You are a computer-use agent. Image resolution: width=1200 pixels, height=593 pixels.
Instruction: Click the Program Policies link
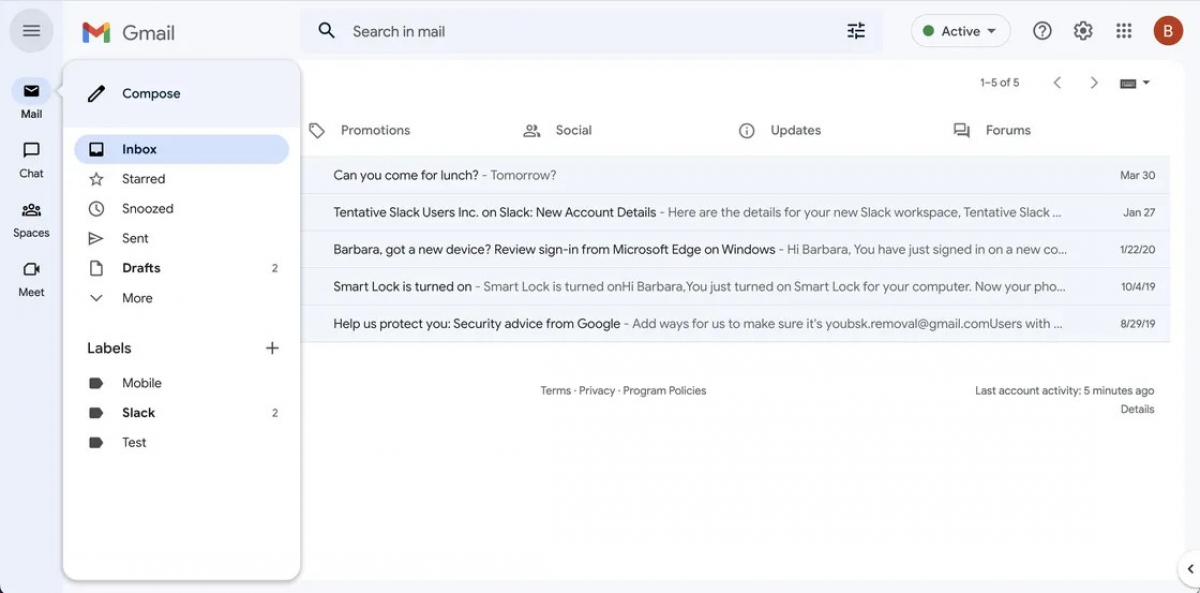click(x=665, y=391)
